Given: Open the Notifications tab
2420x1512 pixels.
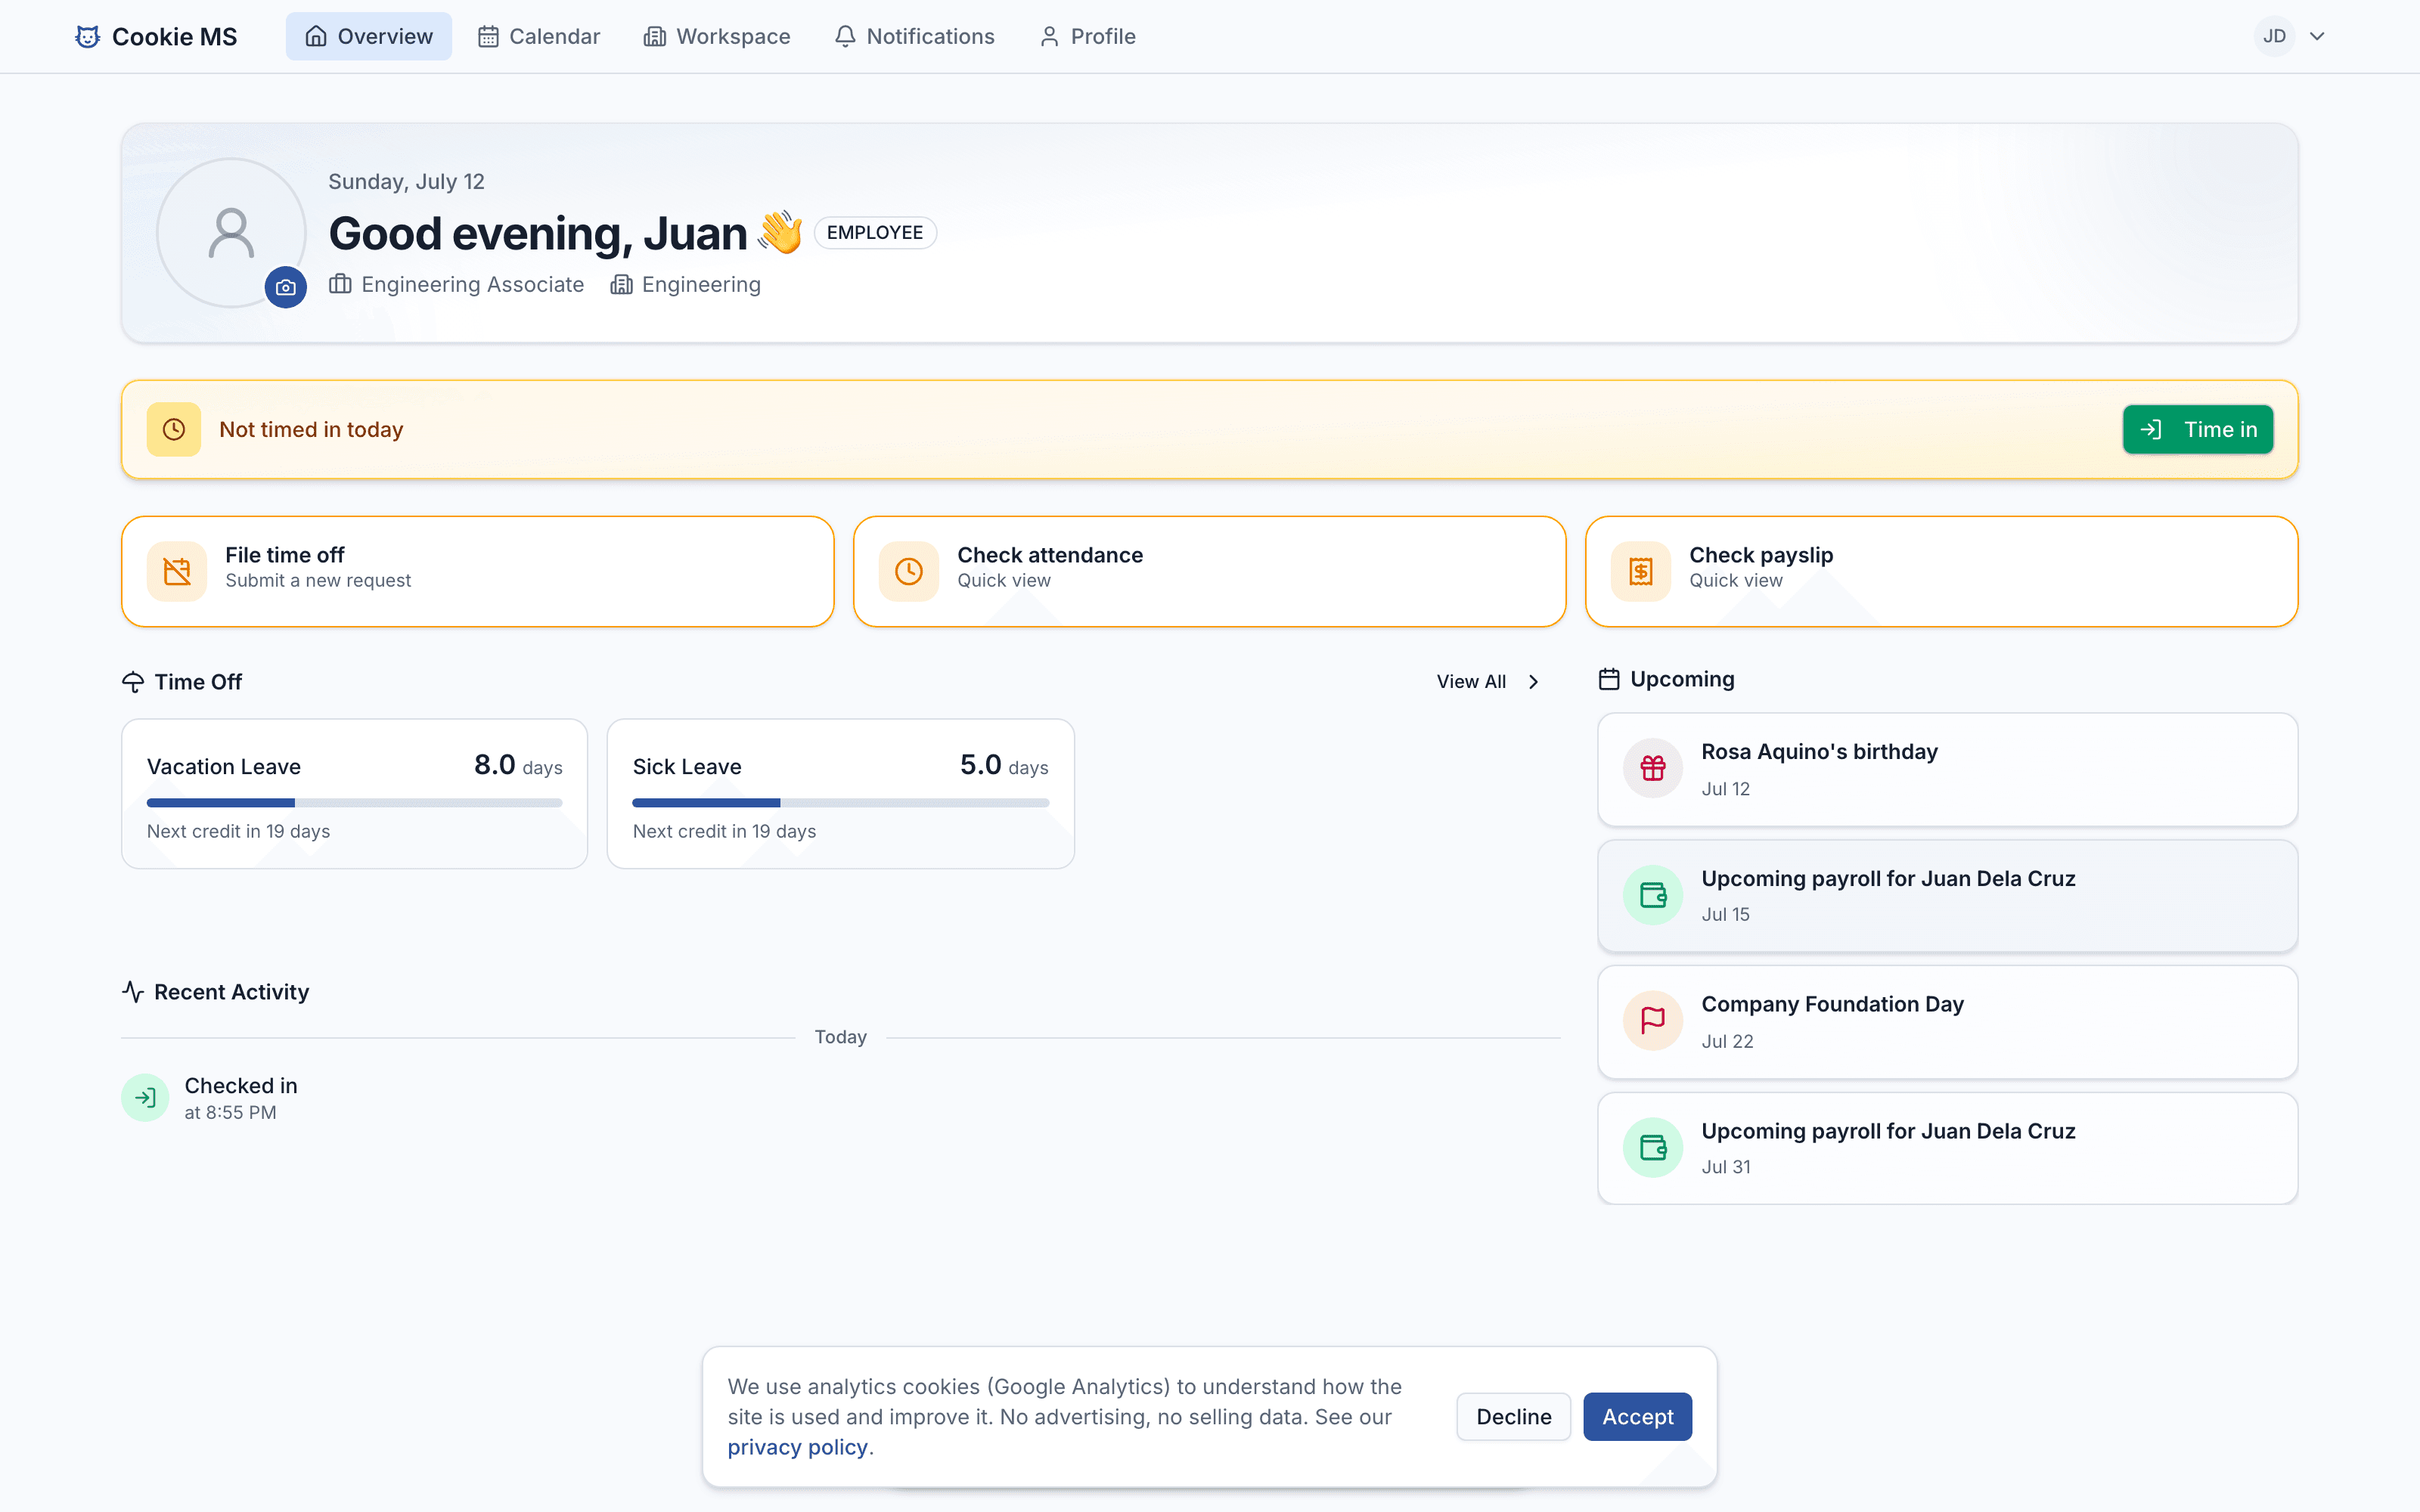Looking at the screenshot, I should tap(915, 37).
